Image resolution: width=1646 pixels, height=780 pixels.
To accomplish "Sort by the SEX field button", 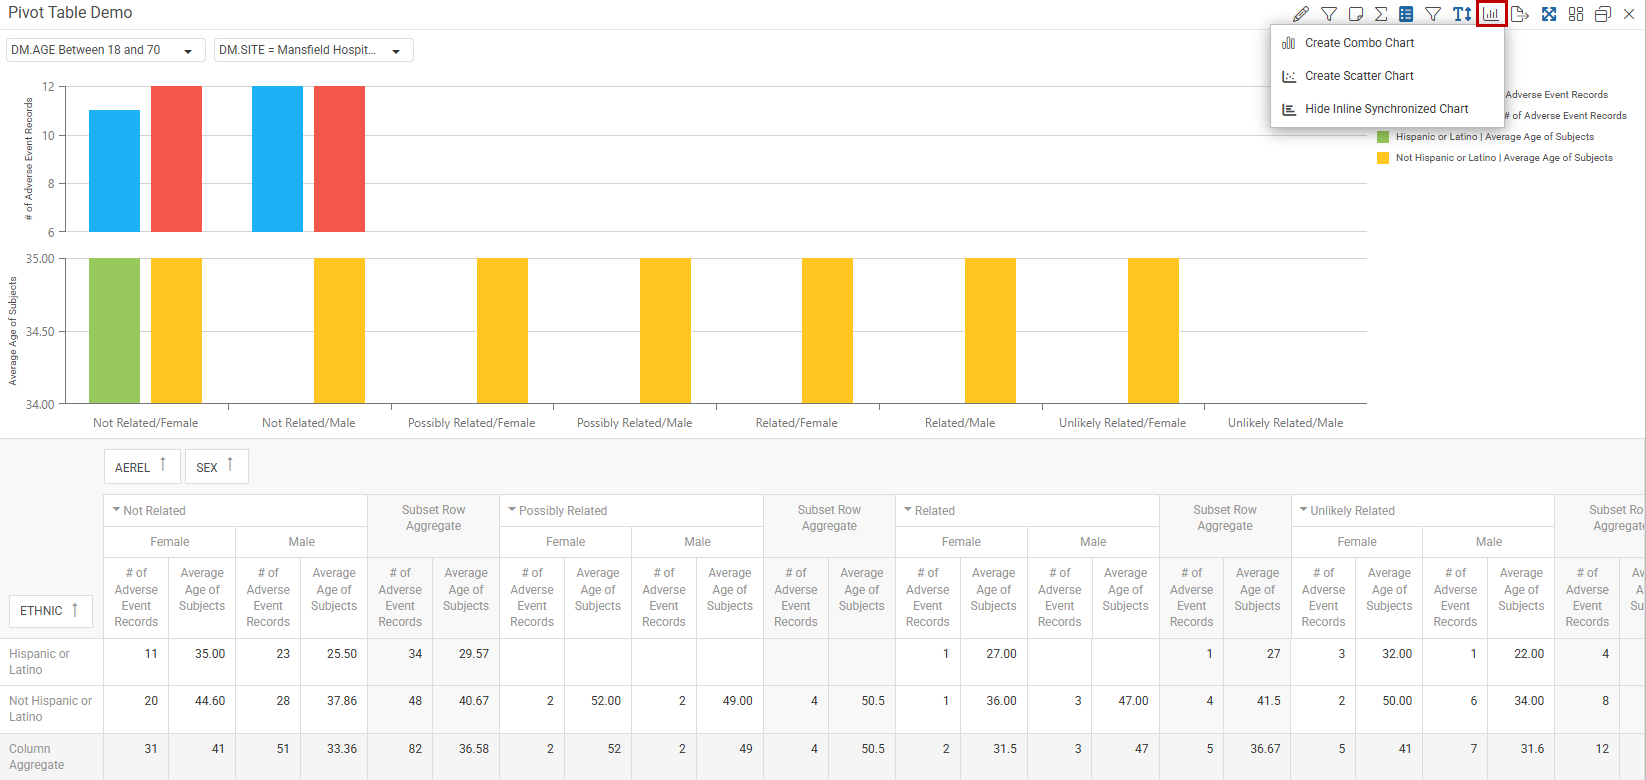I will [216, 467].
